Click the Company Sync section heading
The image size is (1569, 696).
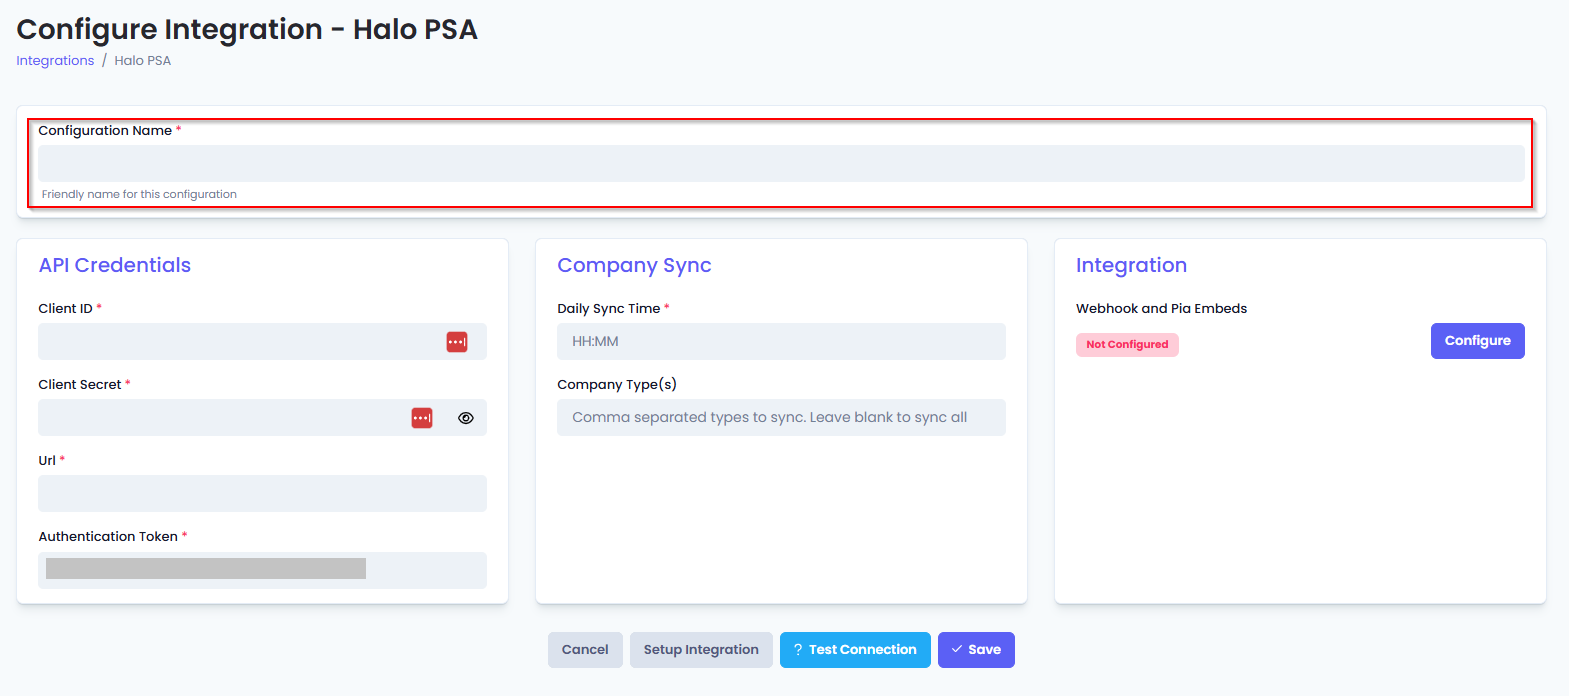pos(634,265)
